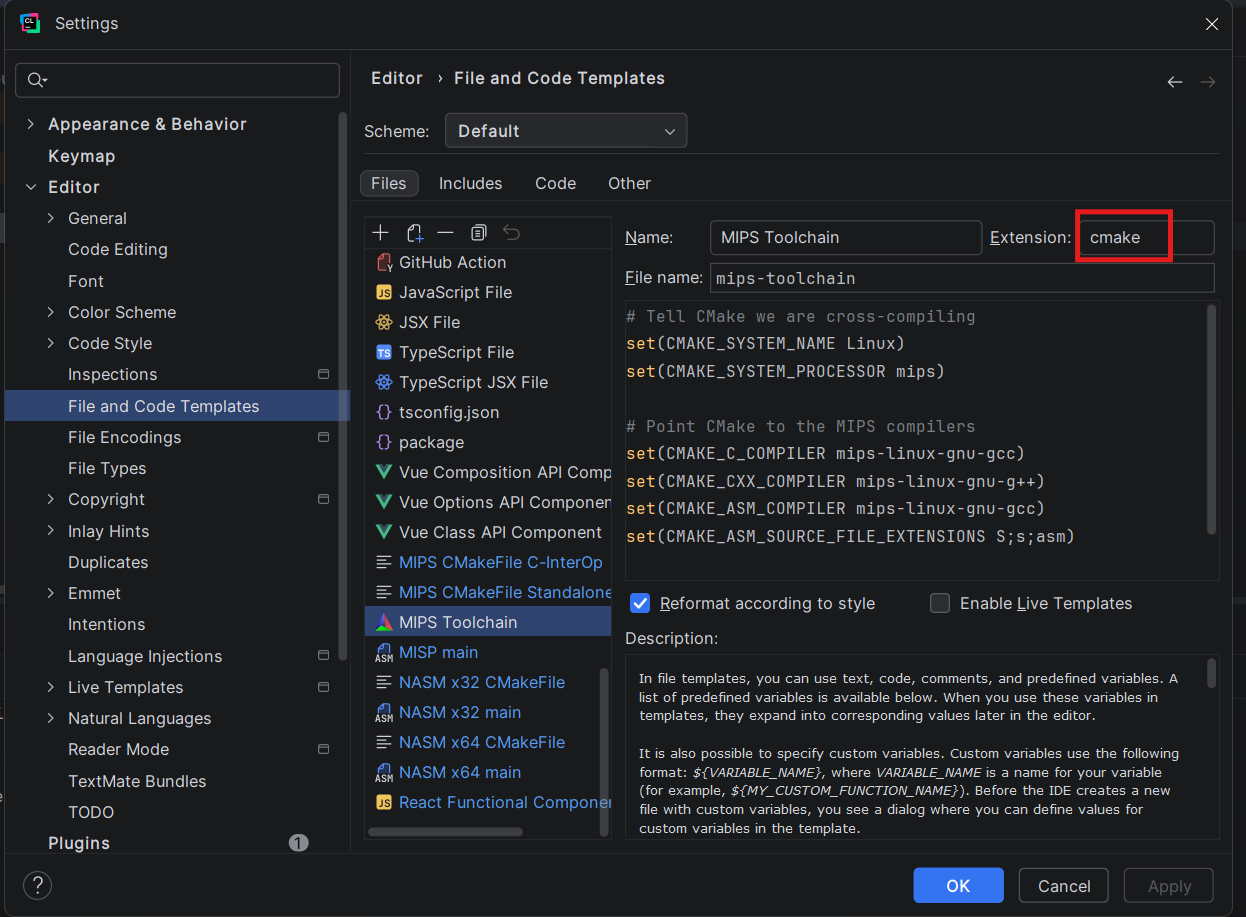The image size is (1246, 917).
Task: Collapse the Editor tree node
Action: 30,187
